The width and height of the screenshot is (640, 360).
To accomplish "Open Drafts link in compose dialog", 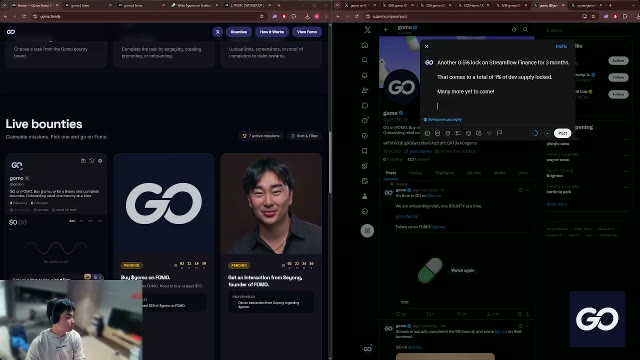I will pyautogui.click(x=561, y=47).
